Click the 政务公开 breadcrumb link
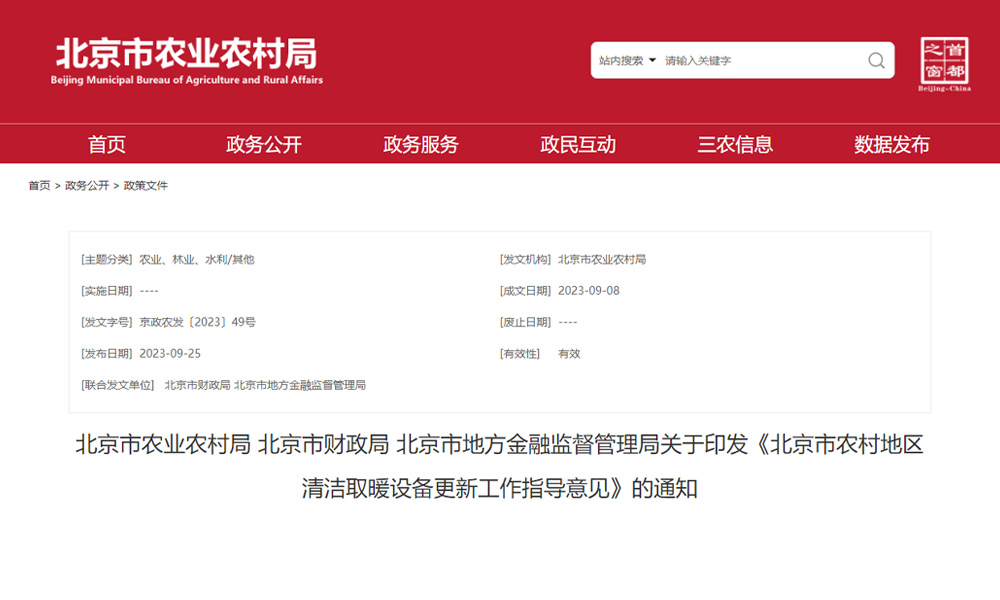This screenshot has height=600, width=1000. 87,186
